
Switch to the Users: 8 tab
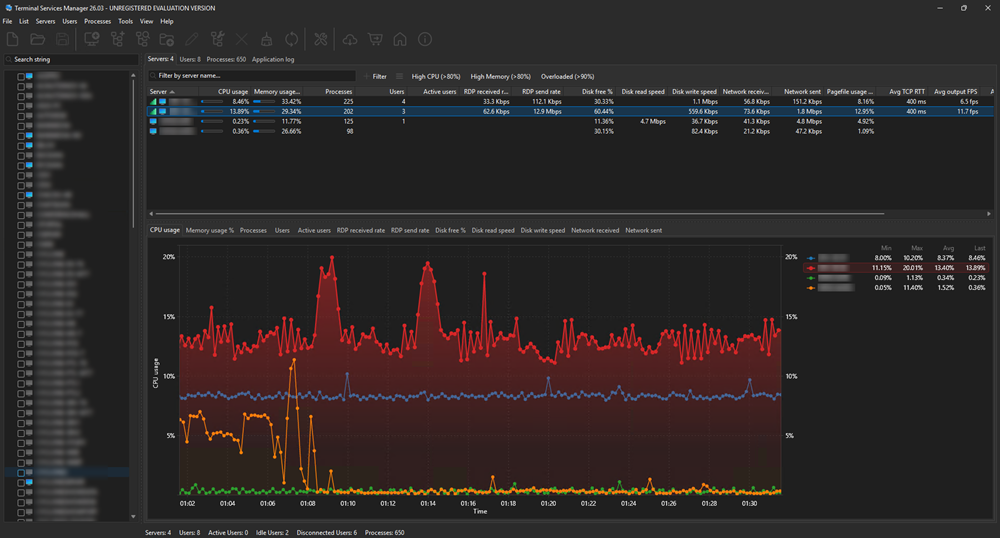(190, 59)
